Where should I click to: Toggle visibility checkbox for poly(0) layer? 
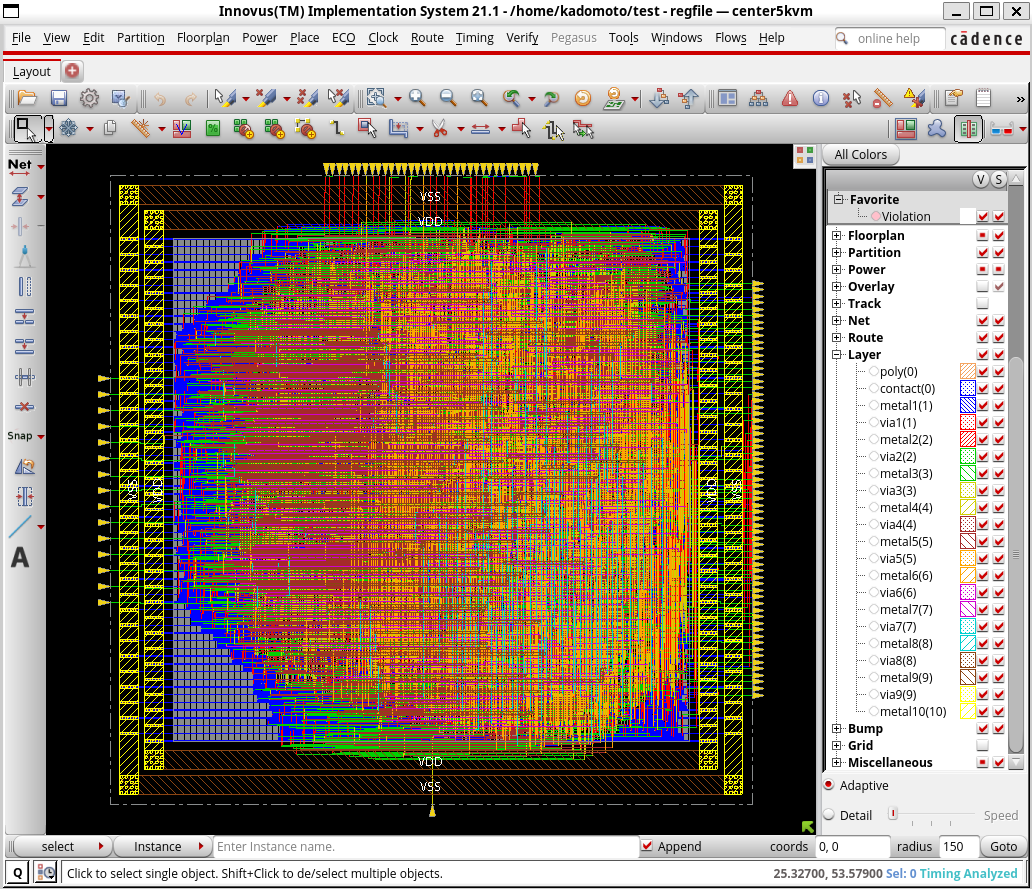pyautogui.click(x=983, y=372)
